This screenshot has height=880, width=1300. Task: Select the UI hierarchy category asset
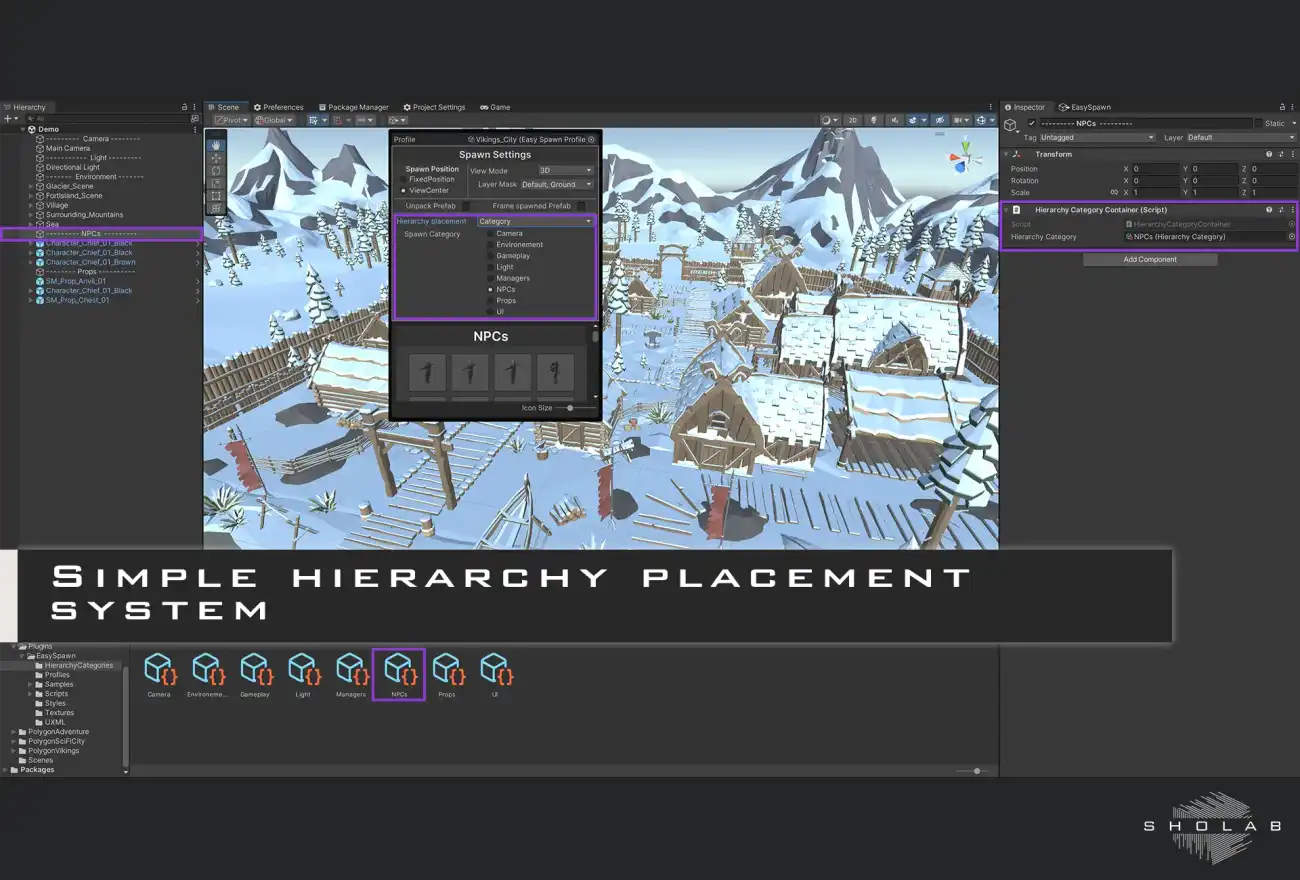click(x=495, y=675)
